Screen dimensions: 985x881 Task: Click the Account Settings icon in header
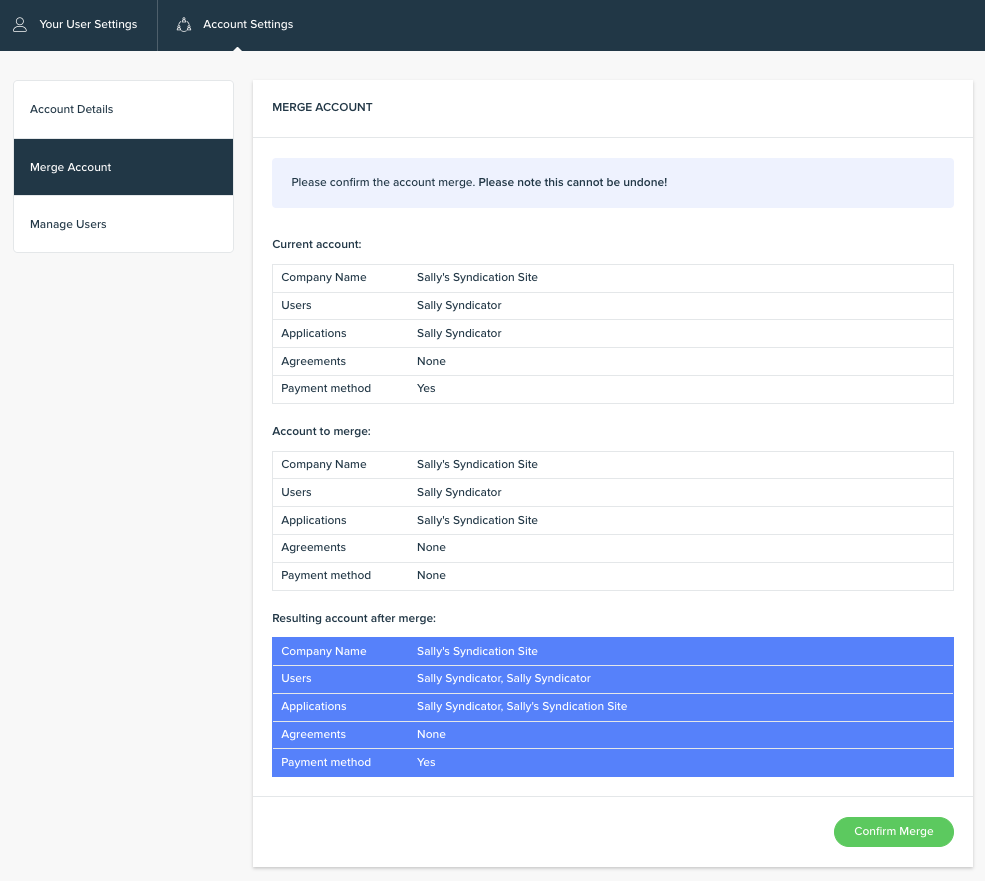[x=183, y=25]
